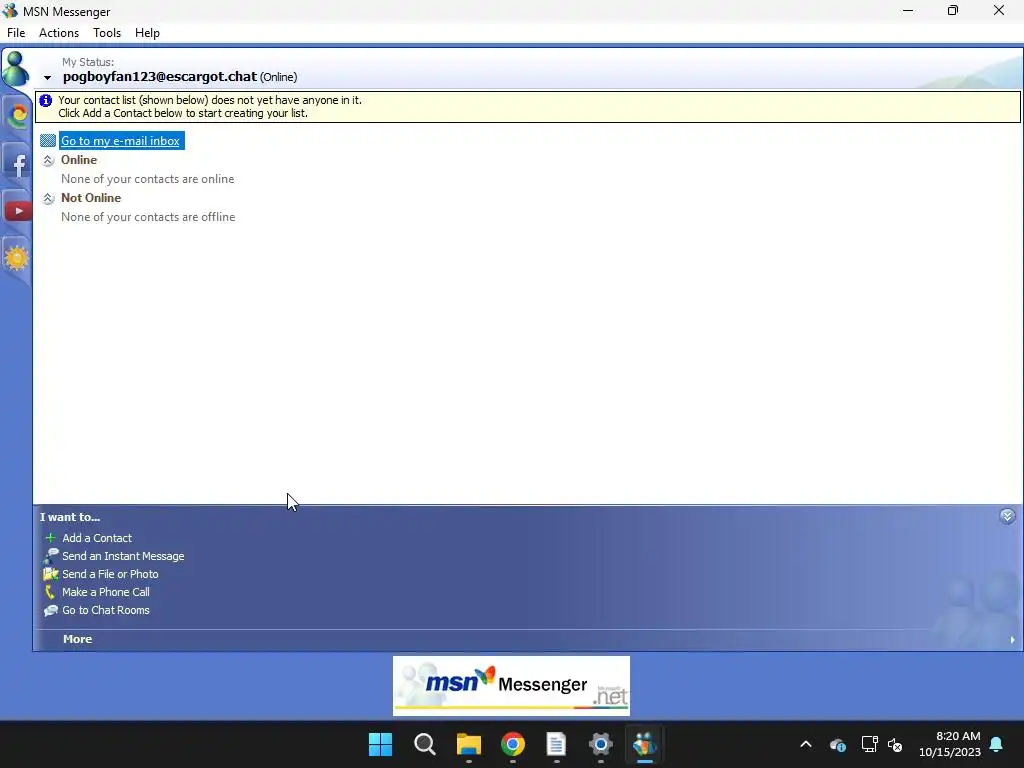Click the instant message icon
Image resolution: width=1024 pixels, height=768 pixels.
50,556
